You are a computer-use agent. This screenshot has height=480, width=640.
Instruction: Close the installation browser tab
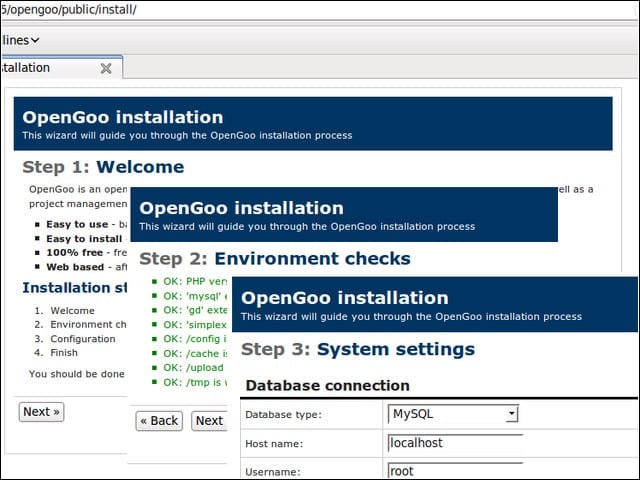pyautogui.click(x=106, y=68)
